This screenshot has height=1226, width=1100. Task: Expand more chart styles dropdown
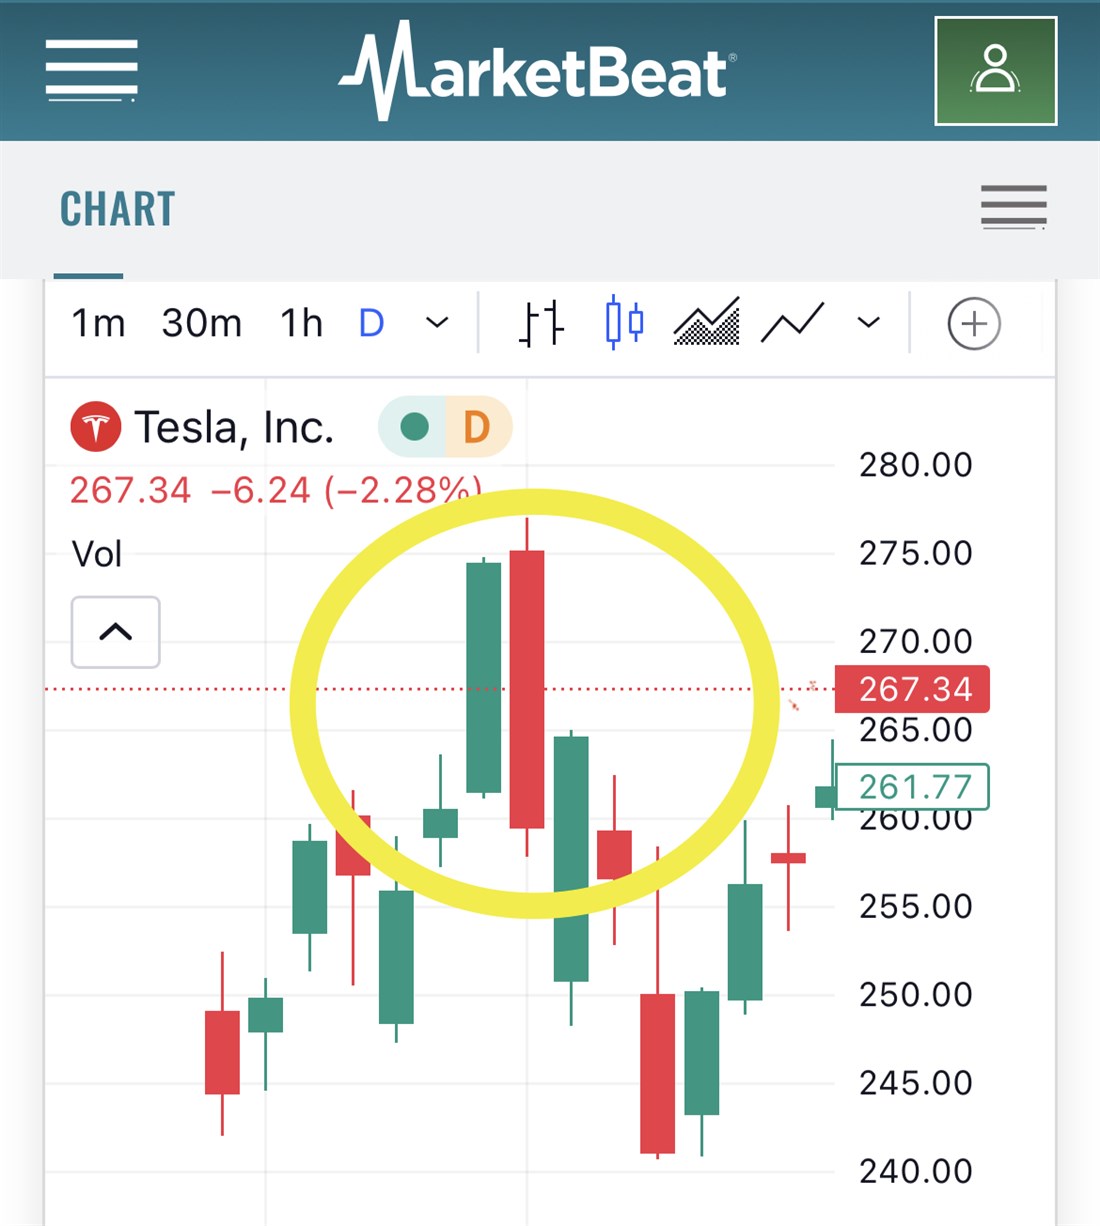[869, 323]
